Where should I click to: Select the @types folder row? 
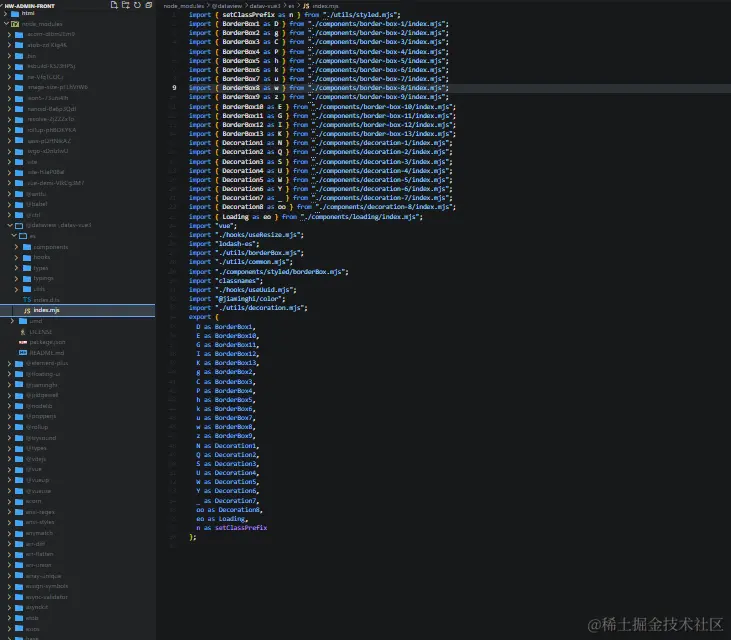pyautogui.click(x=77, y=448)
